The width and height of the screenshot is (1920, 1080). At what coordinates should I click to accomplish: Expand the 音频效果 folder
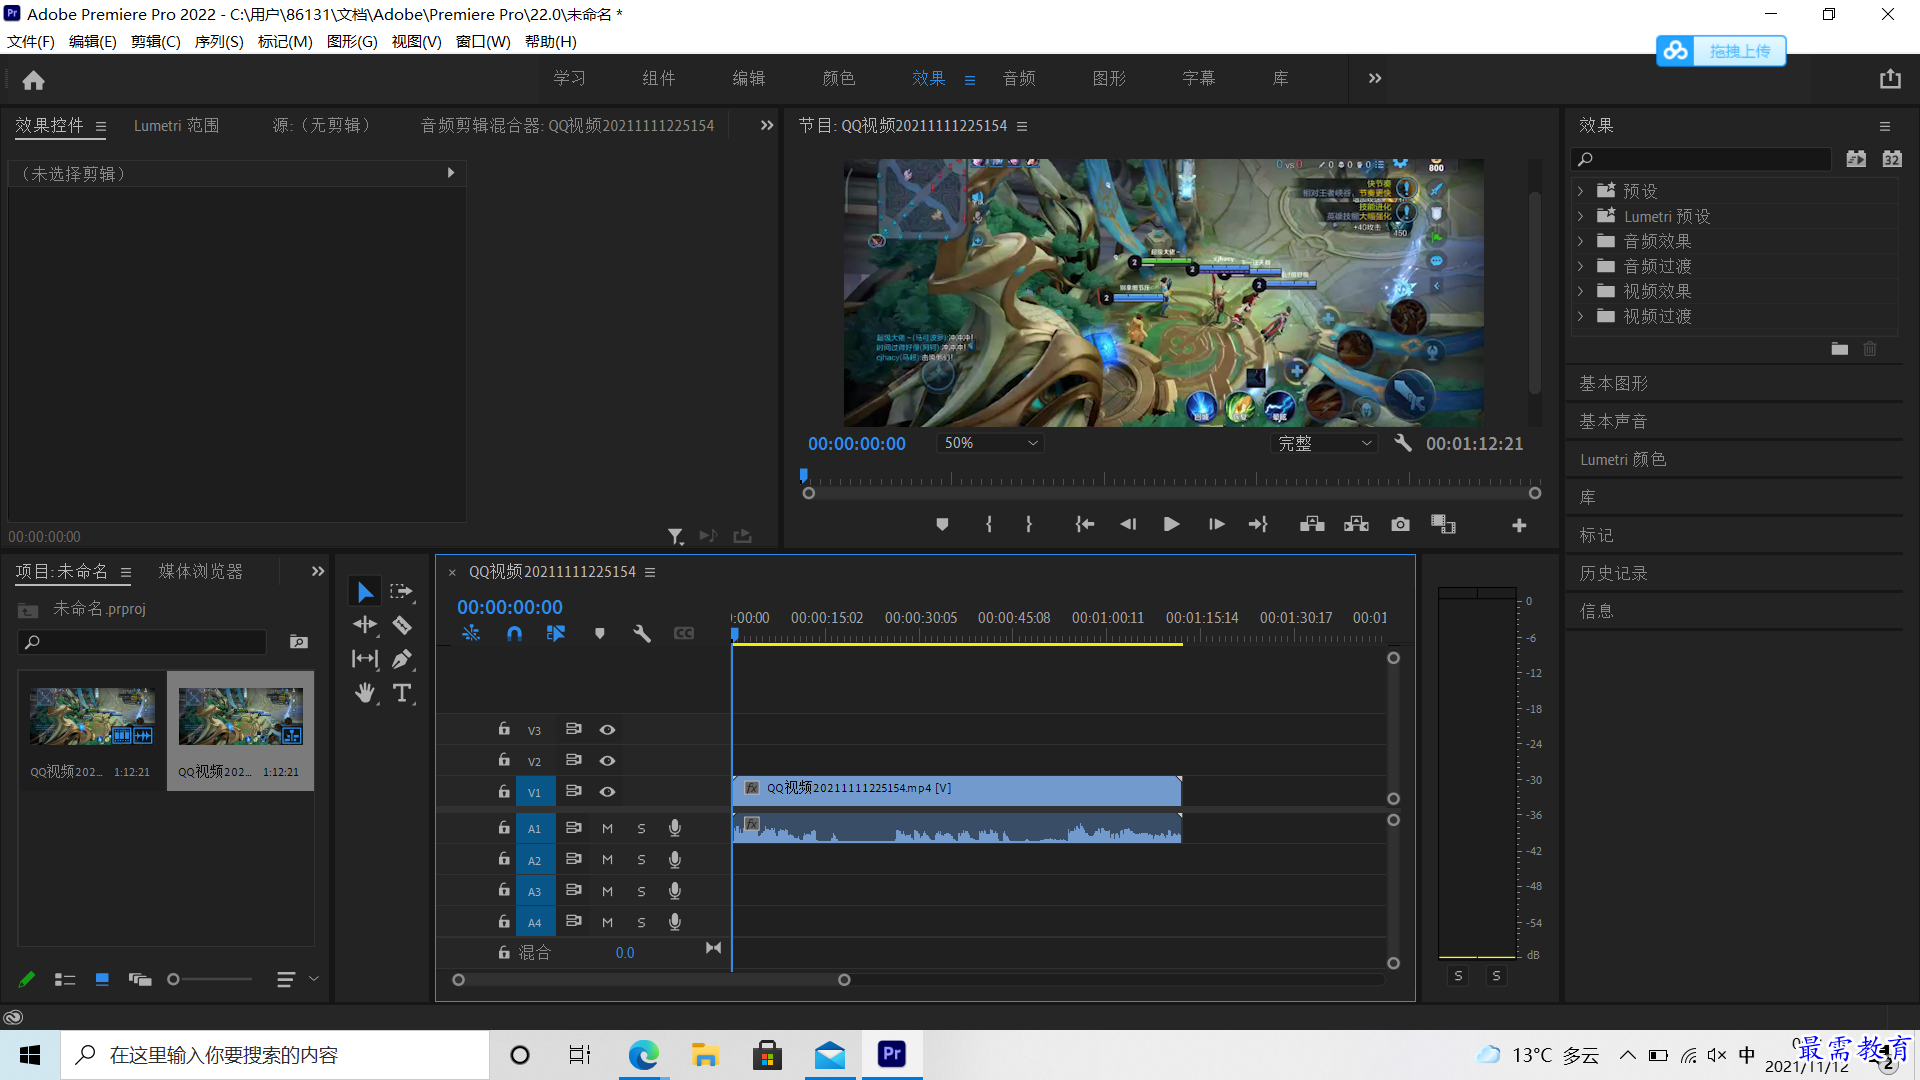click(x=1580, y=241)
